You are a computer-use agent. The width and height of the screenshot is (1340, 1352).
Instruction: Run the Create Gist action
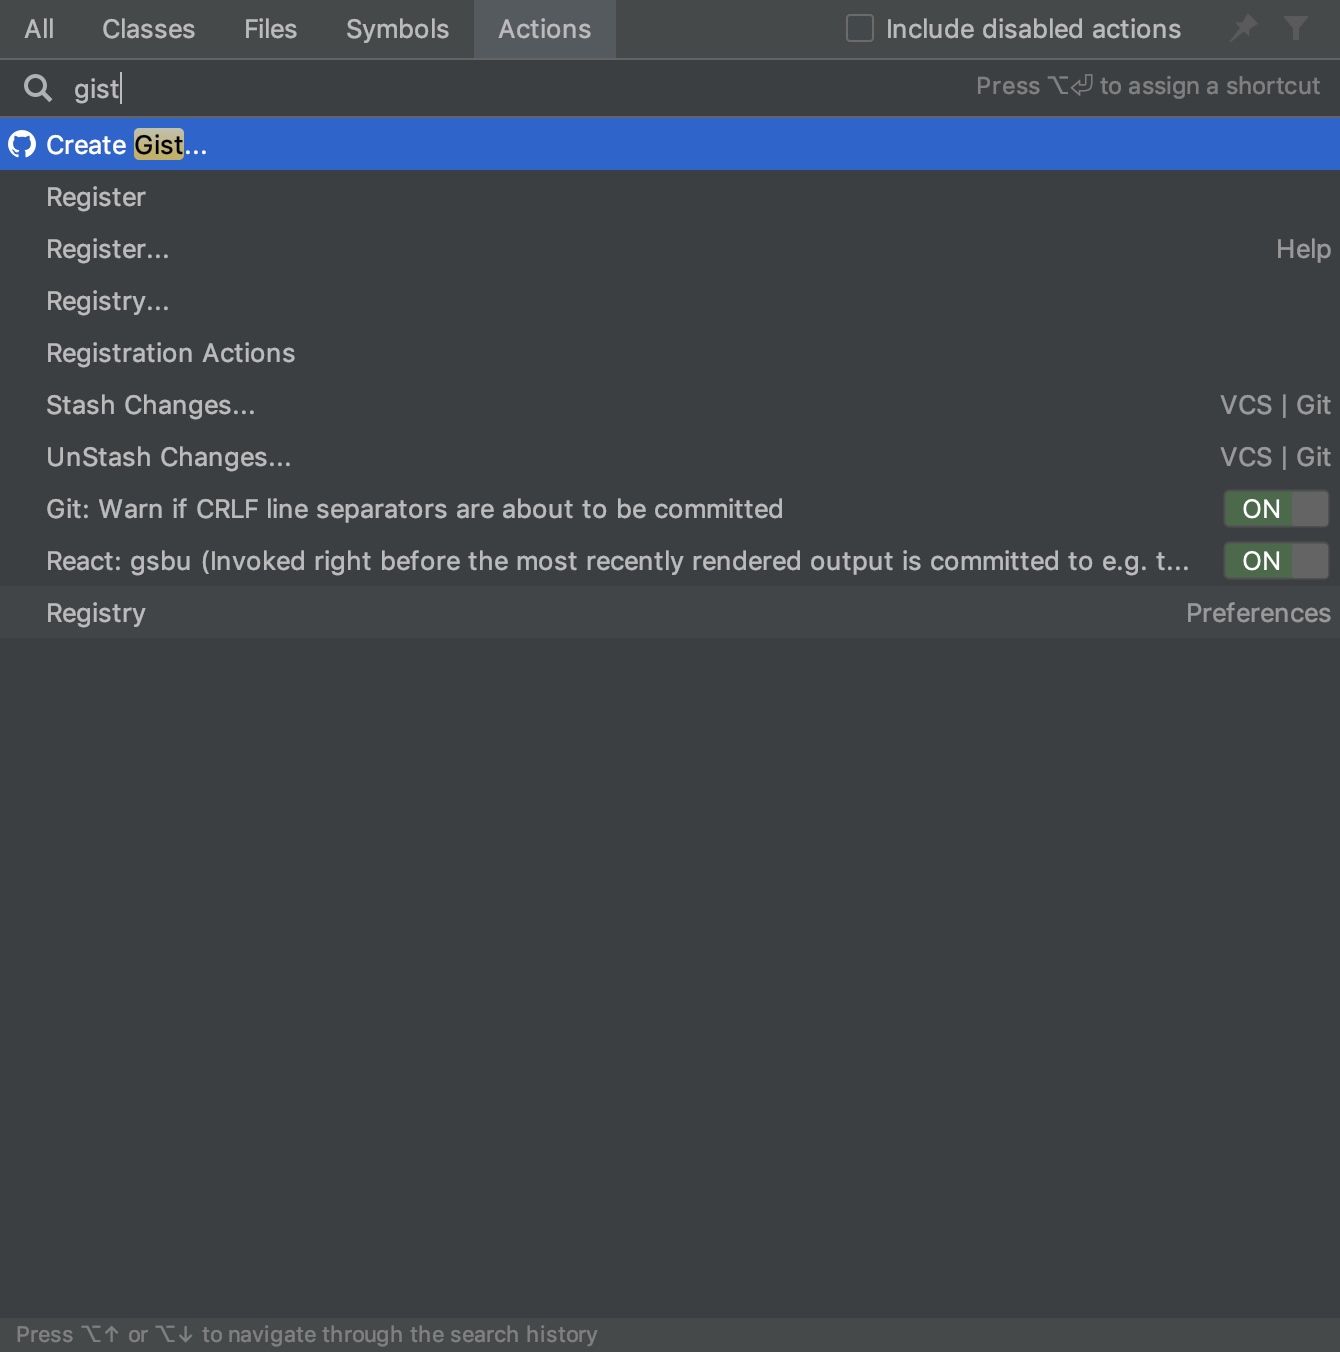pos(127,145)
